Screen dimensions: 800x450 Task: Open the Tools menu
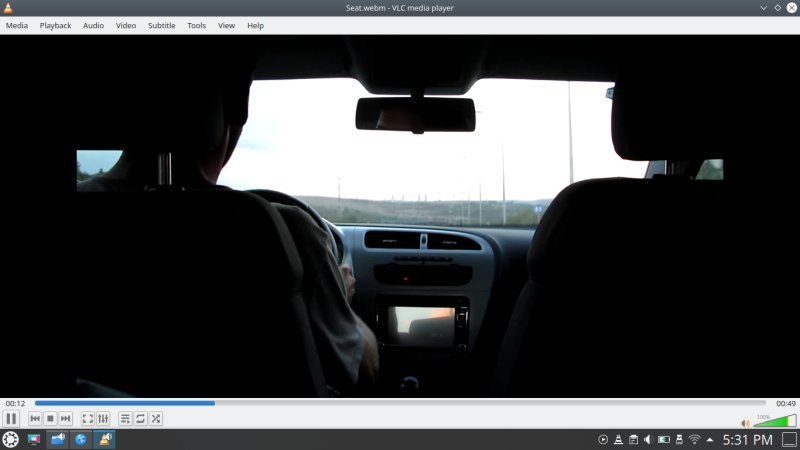tap(196, 26)
